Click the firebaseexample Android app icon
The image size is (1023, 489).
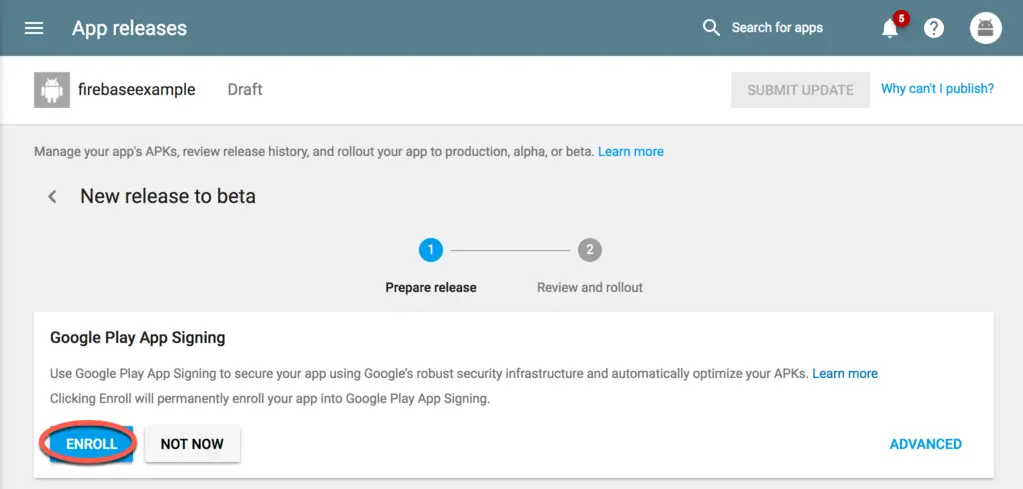pyautogui.click(x=50, y=90)
